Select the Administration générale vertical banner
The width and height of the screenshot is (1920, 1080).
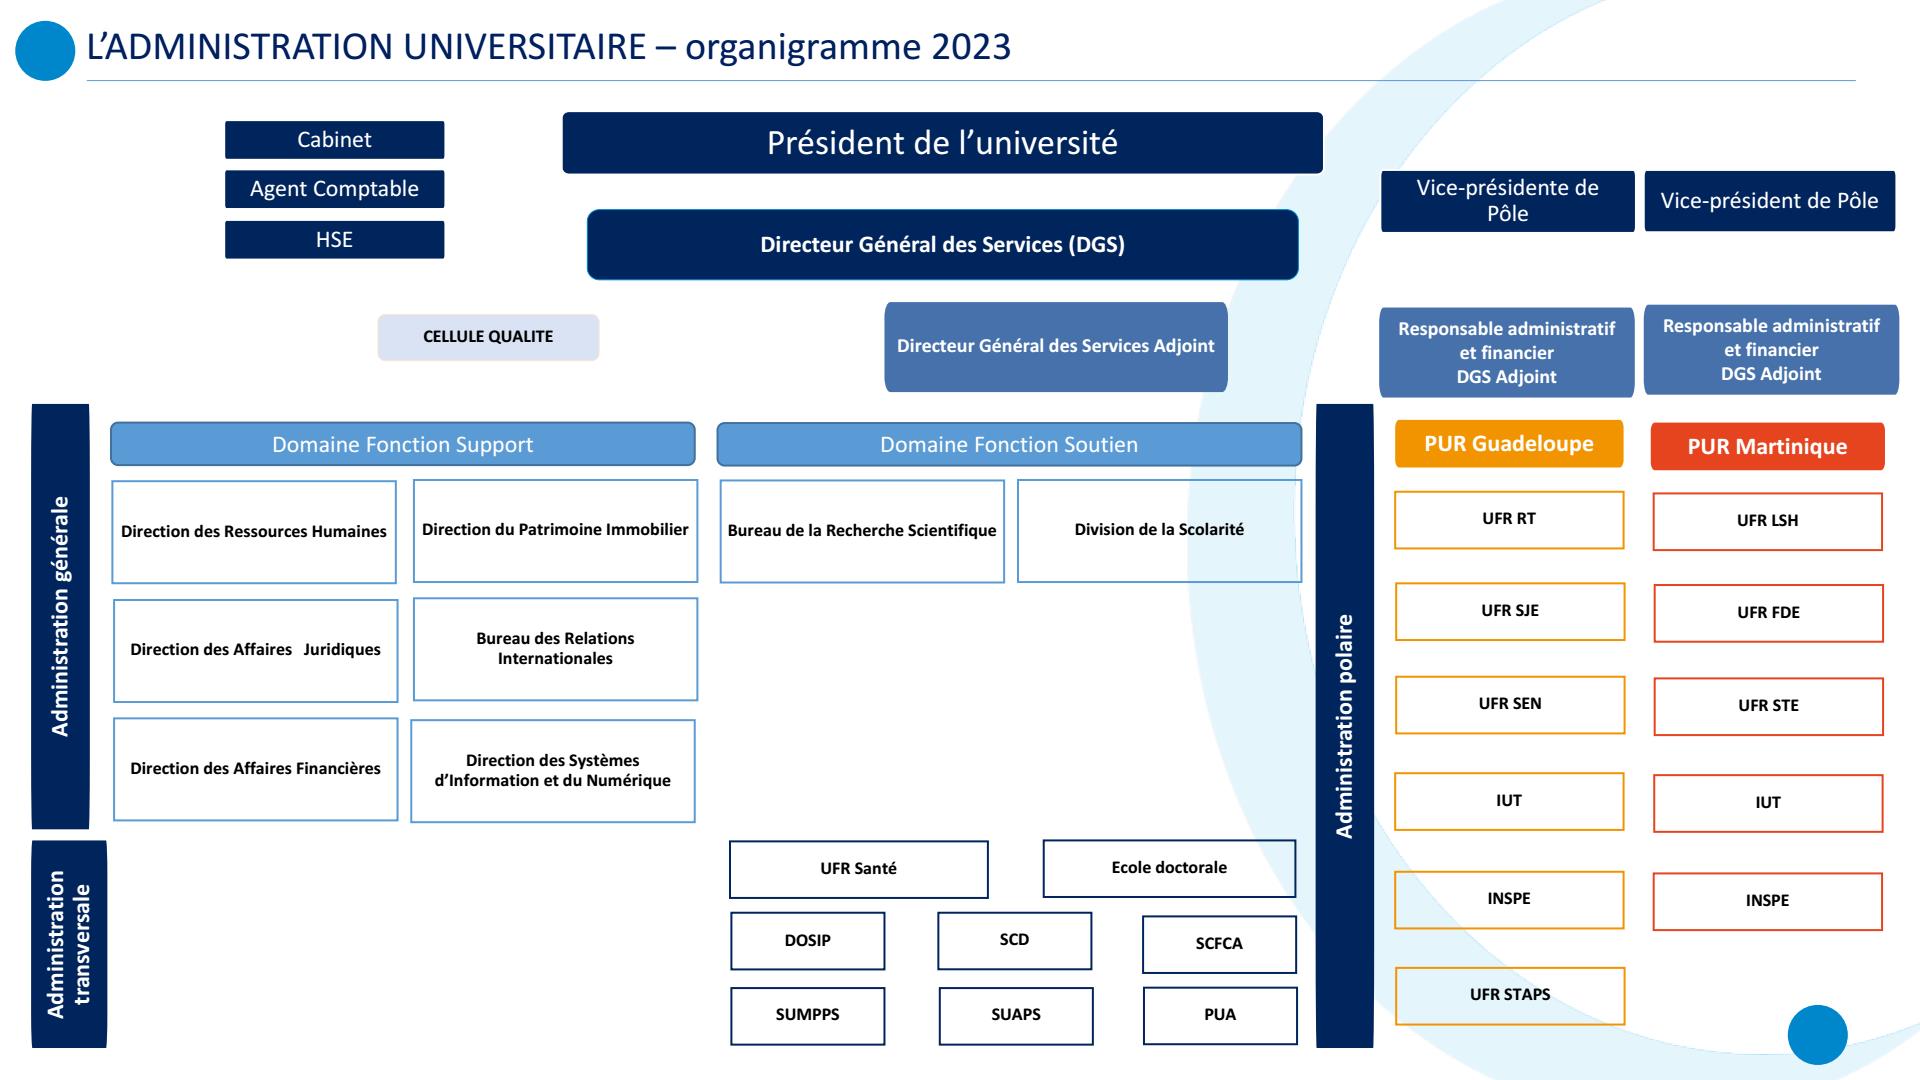(x=60, y=616)
